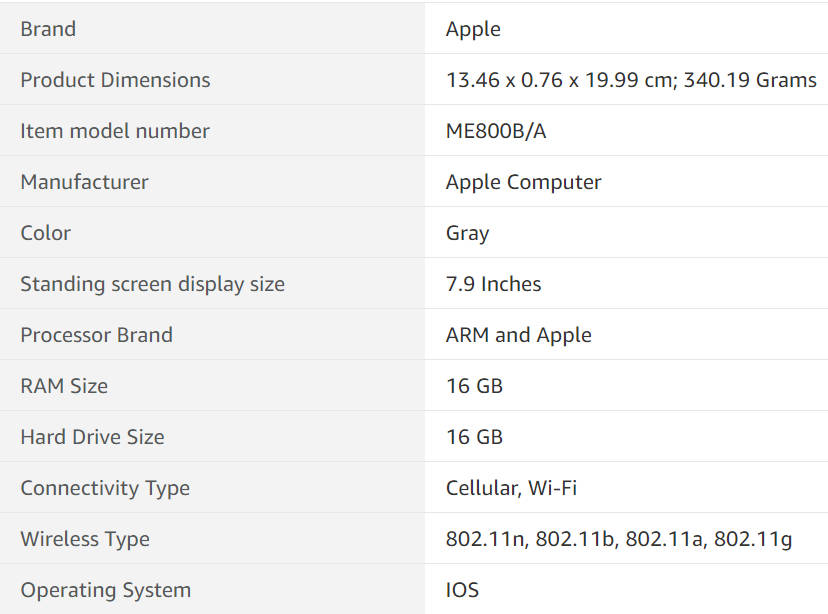Click the Item model number label
This screenshot has width=828, height=614.
115,131
